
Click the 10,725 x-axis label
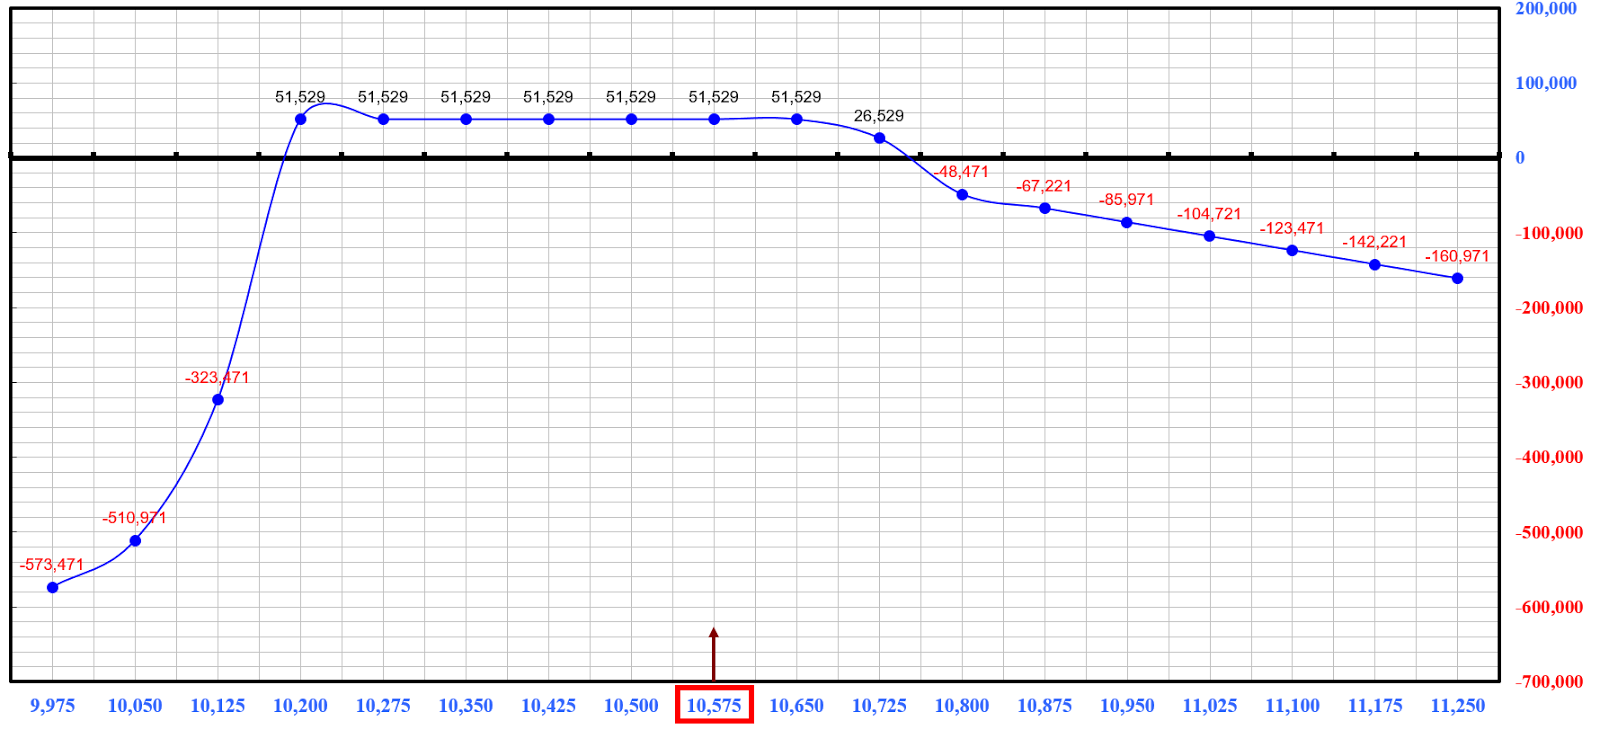click(x=879, y=705)
